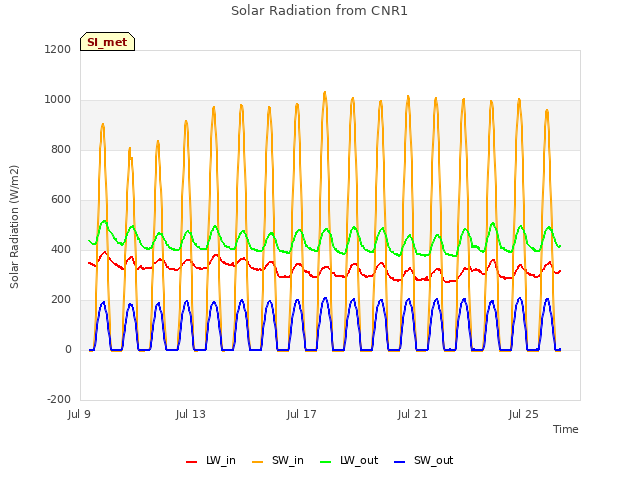Click the 400 y-axis label

[61, 249]
